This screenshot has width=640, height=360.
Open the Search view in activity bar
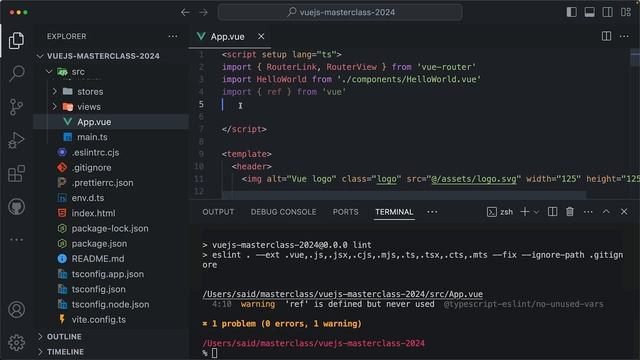tap(16, 73)
